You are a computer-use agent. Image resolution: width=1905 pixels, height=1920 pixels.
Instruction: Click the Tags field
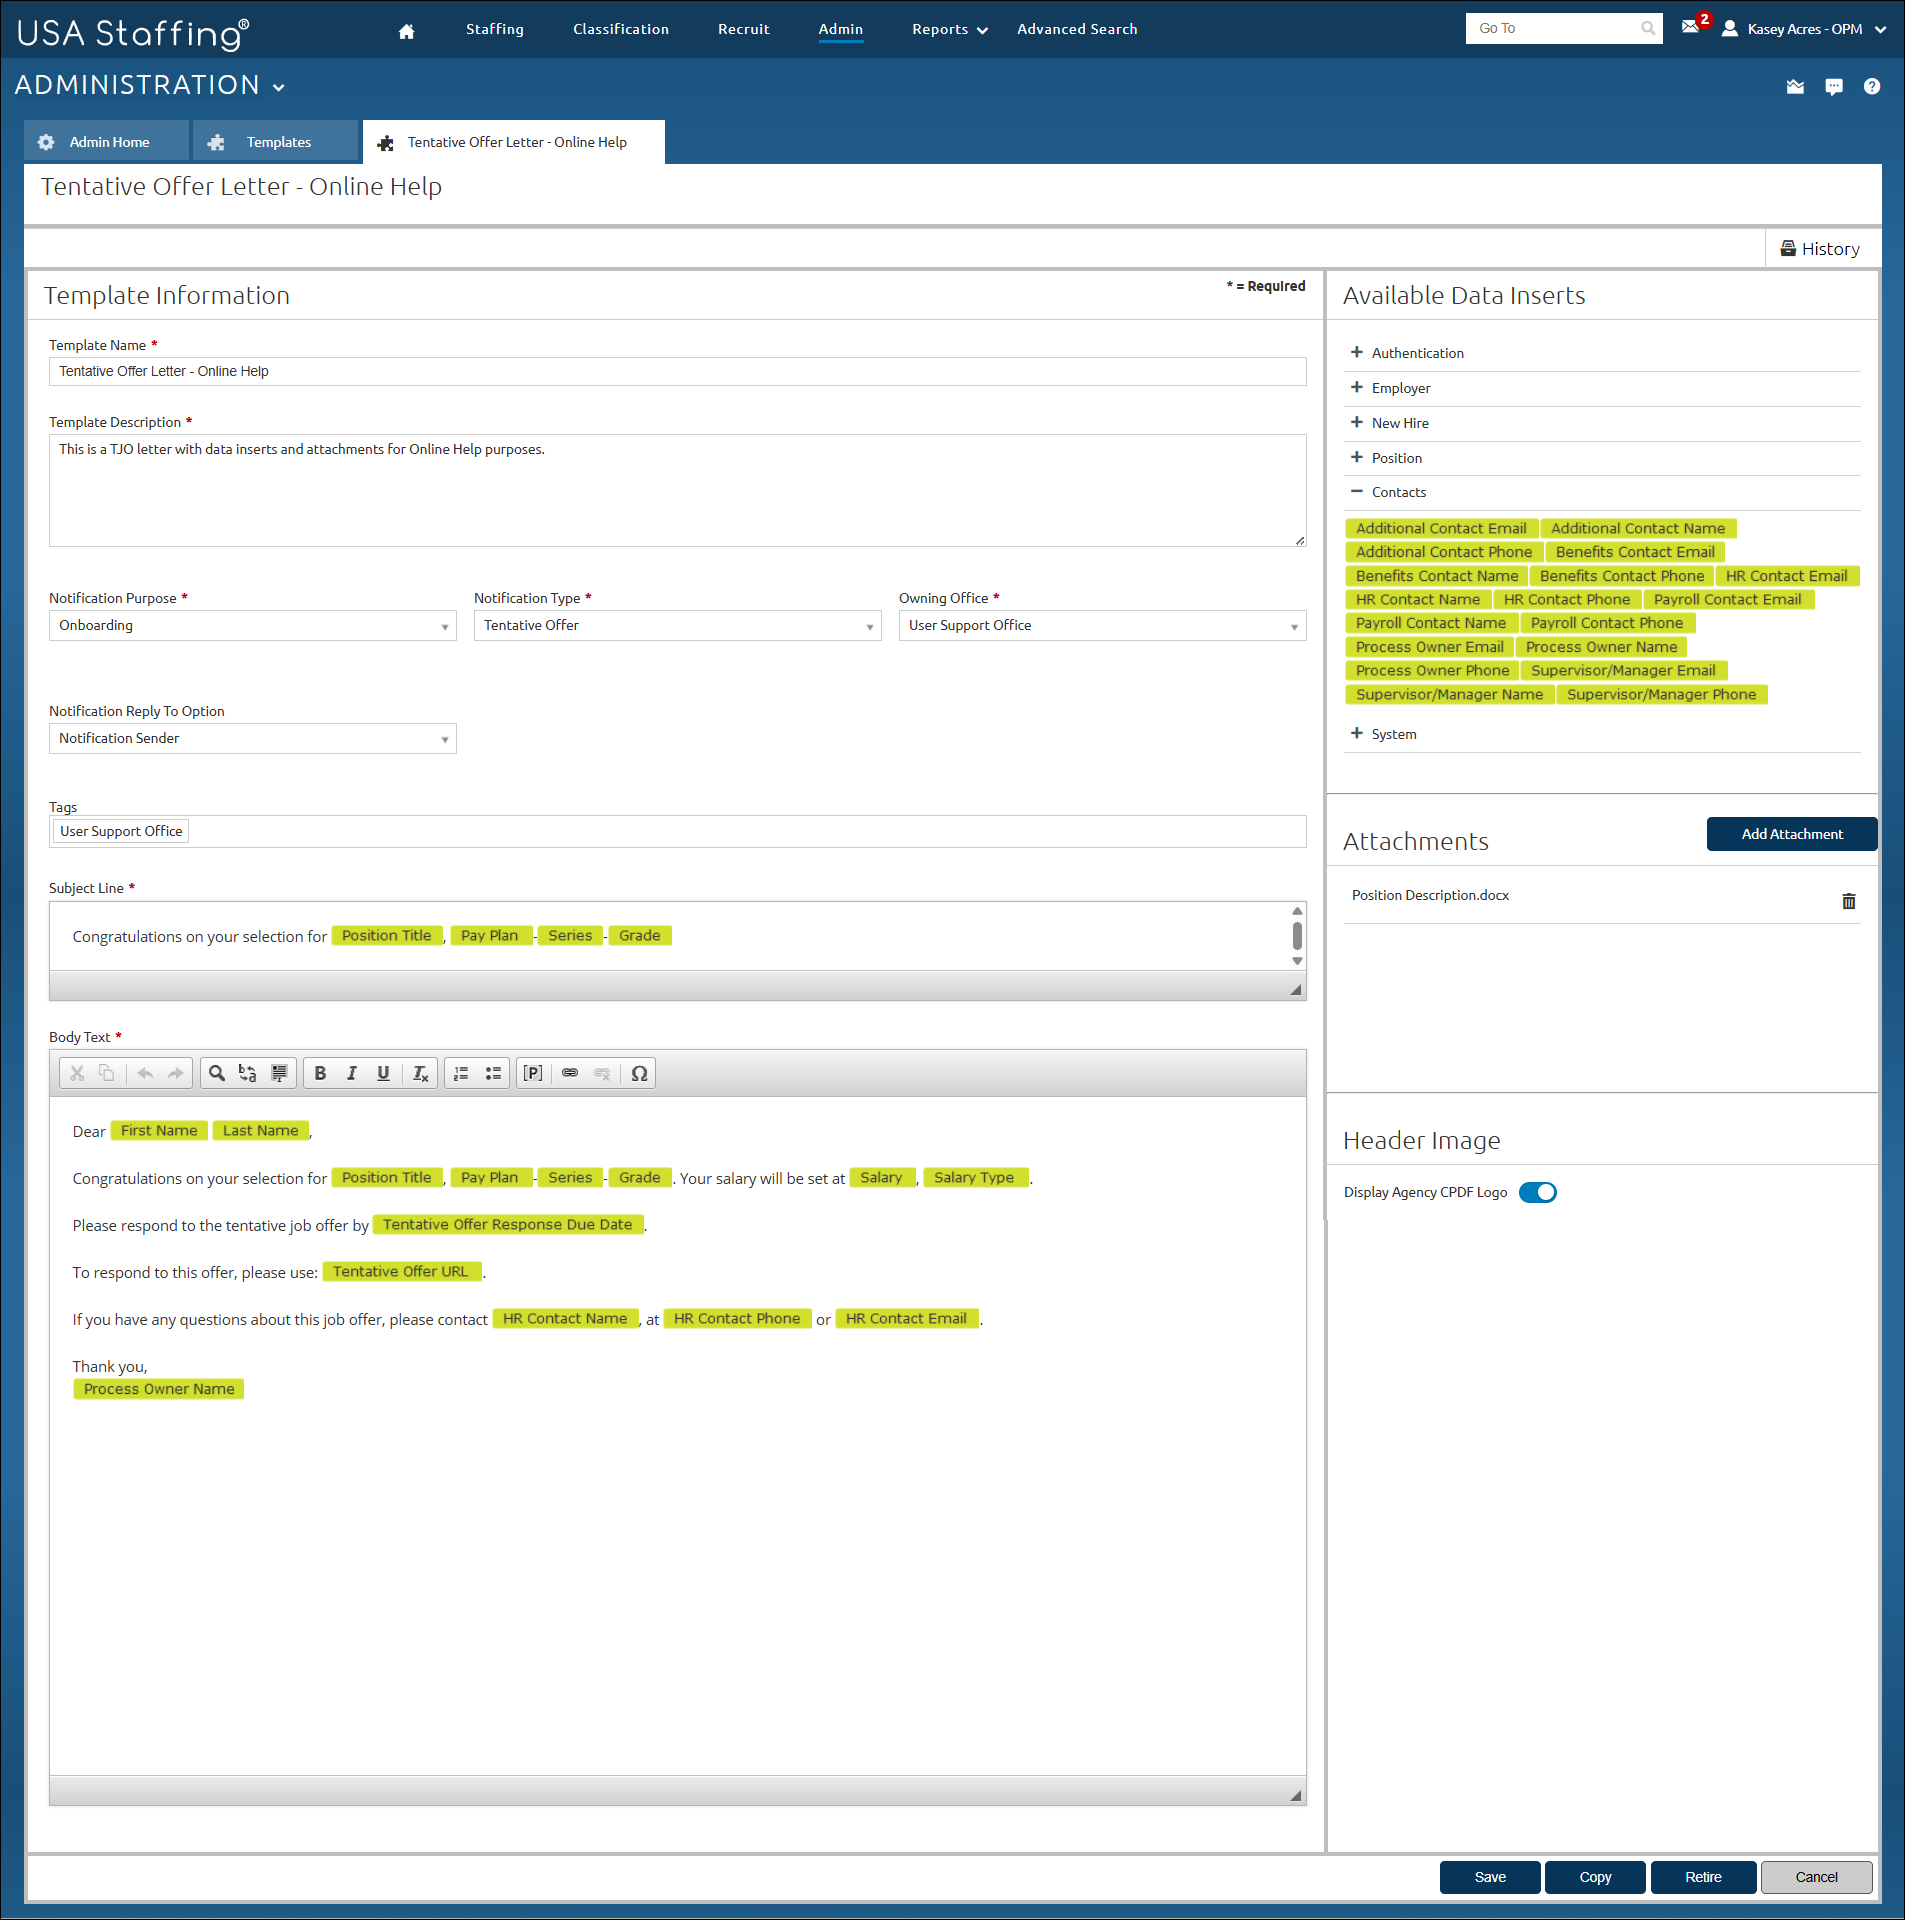coord(677,832)
